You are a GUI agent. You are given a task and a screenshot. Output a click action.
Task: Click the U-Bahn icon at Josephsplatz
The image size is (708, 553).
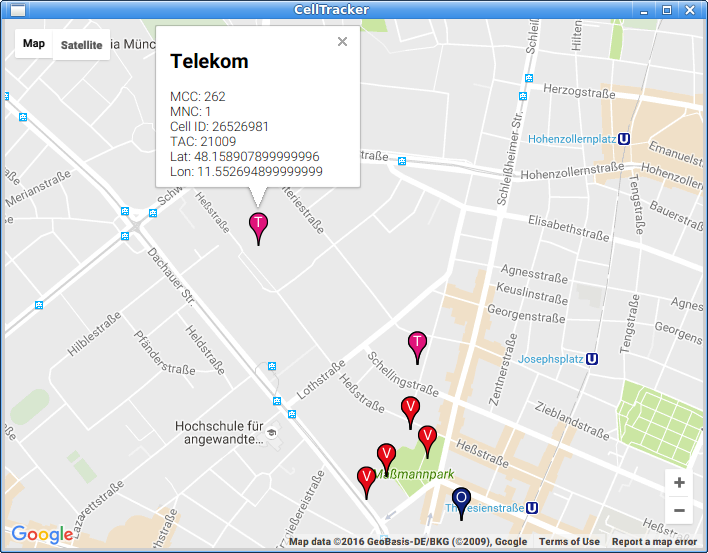point(592,359)
